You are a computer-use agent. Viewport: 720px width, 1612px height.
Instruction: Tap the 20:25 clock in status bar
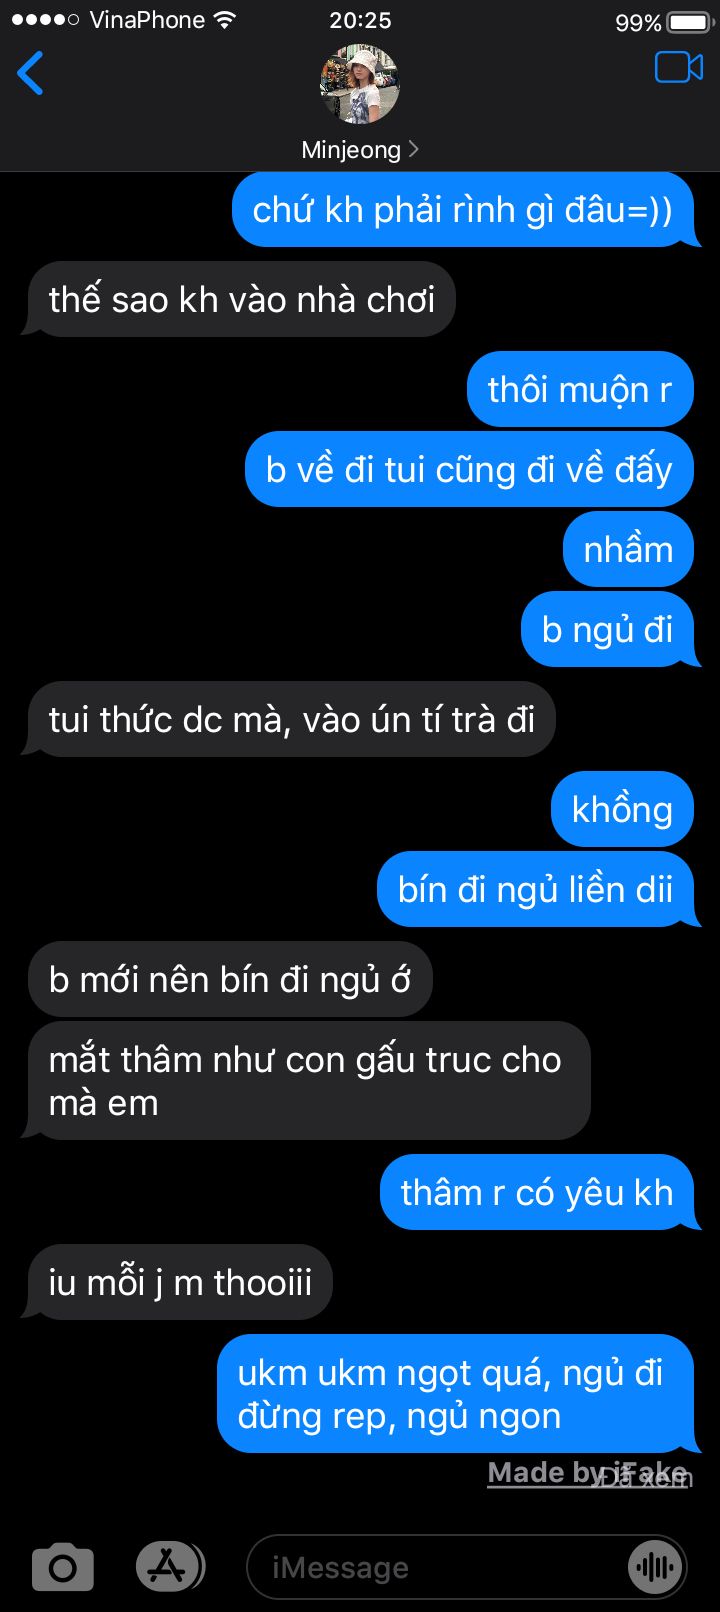click(360, 20)
